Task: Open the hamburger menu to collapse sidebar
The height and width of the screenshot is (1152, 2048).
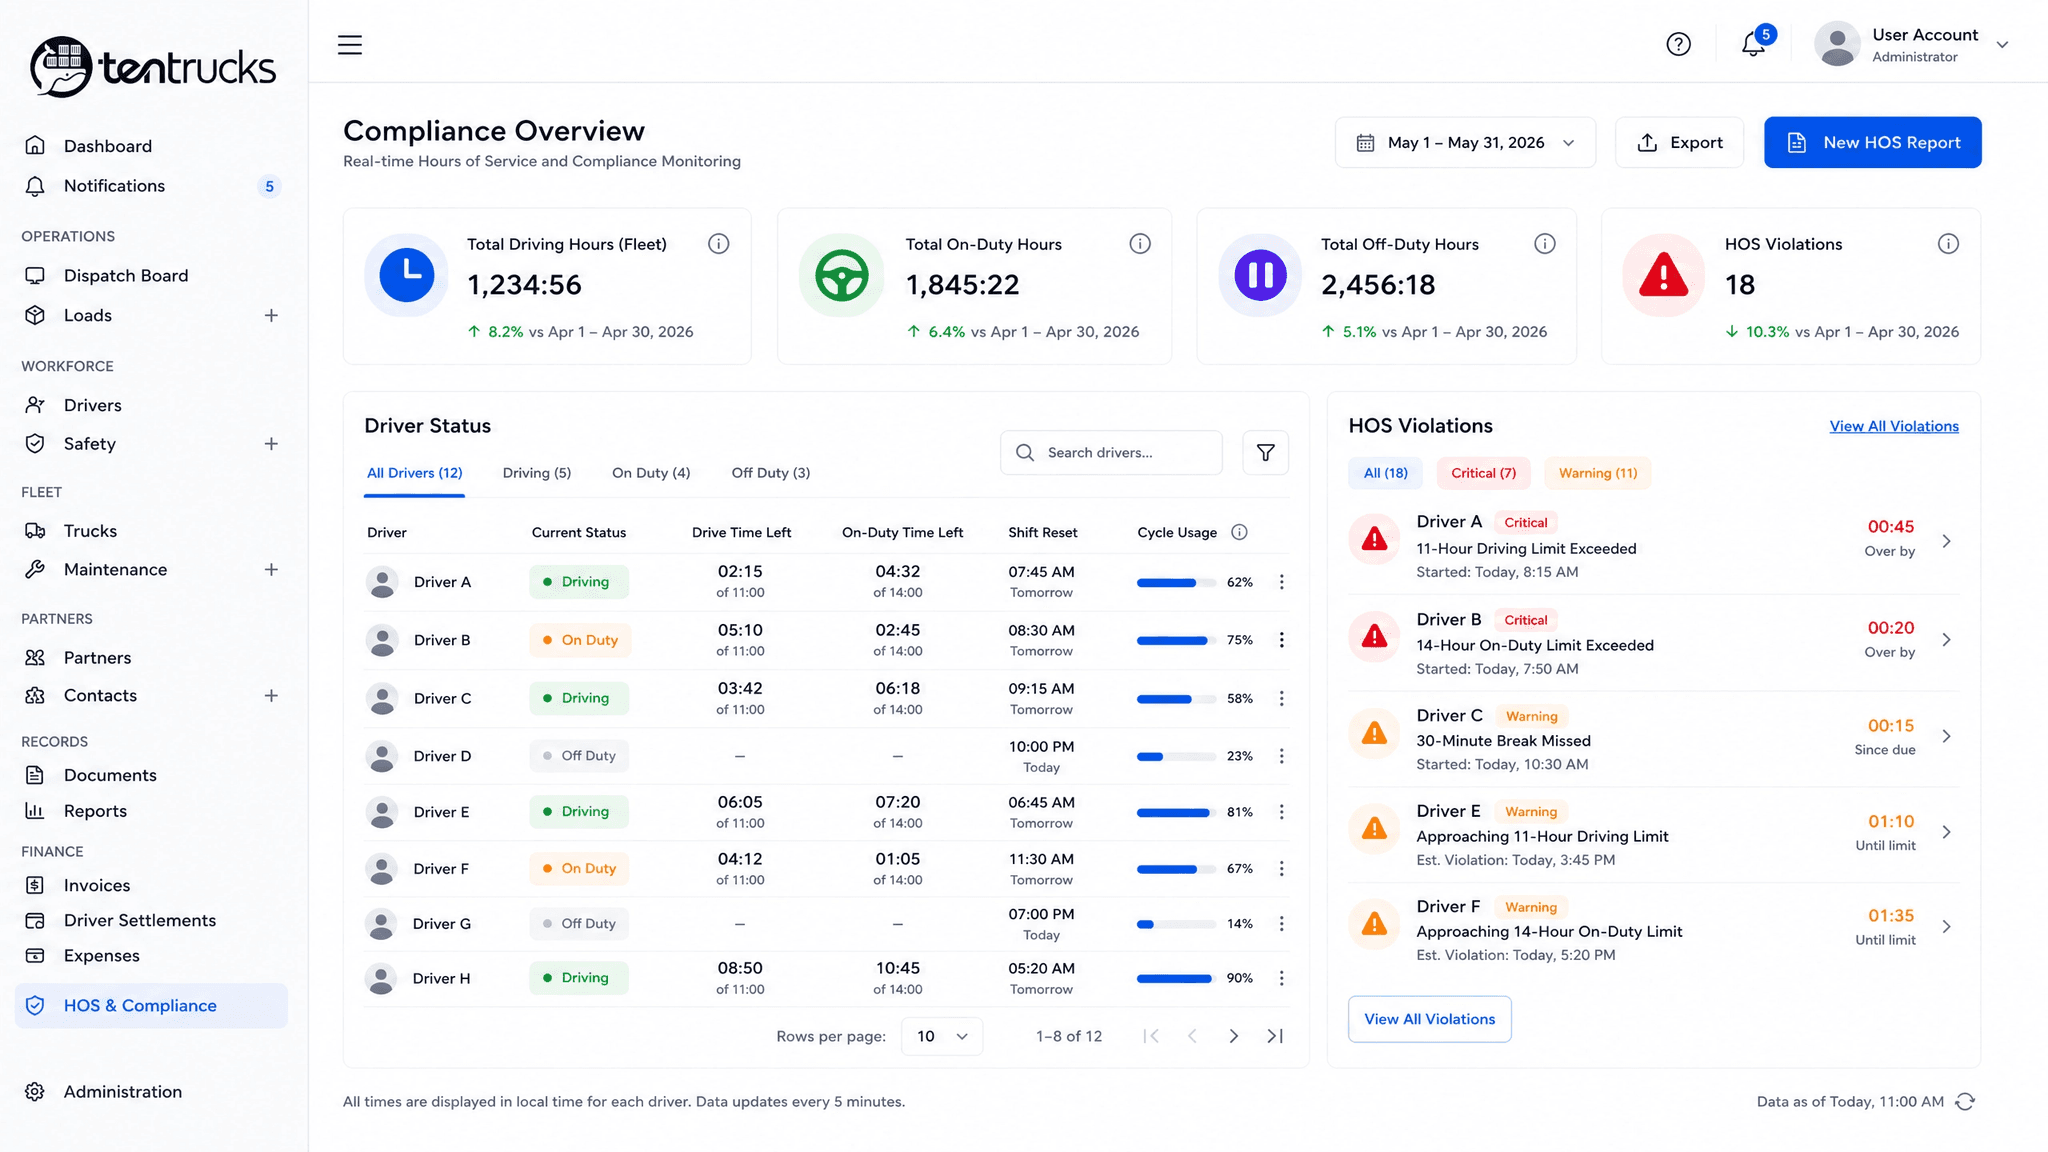Action: 350,45
